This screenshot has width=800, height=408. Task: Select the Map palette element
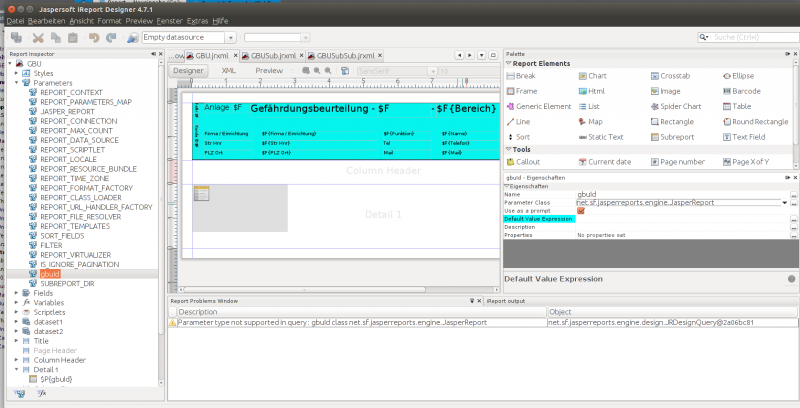(x=591, y=122)
